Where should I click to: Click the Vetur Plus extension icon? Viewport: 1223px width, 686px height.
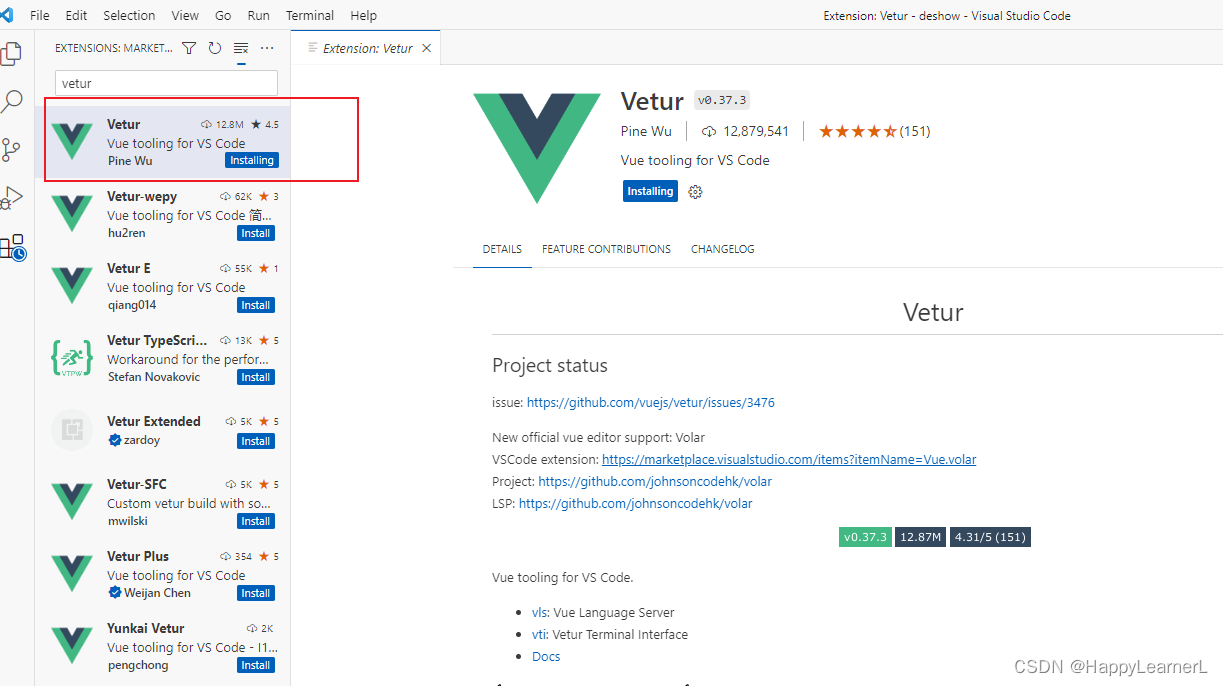(x=72, y=573)
